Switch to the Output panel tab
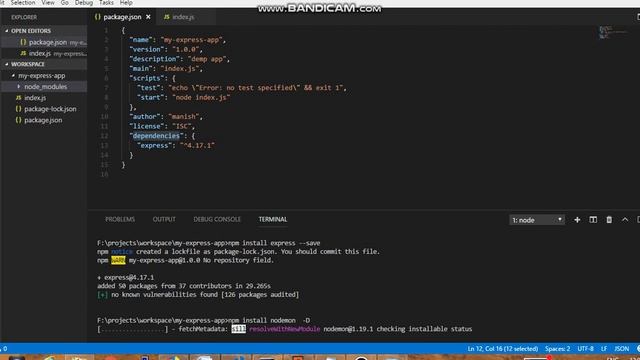 click(164, 220)
